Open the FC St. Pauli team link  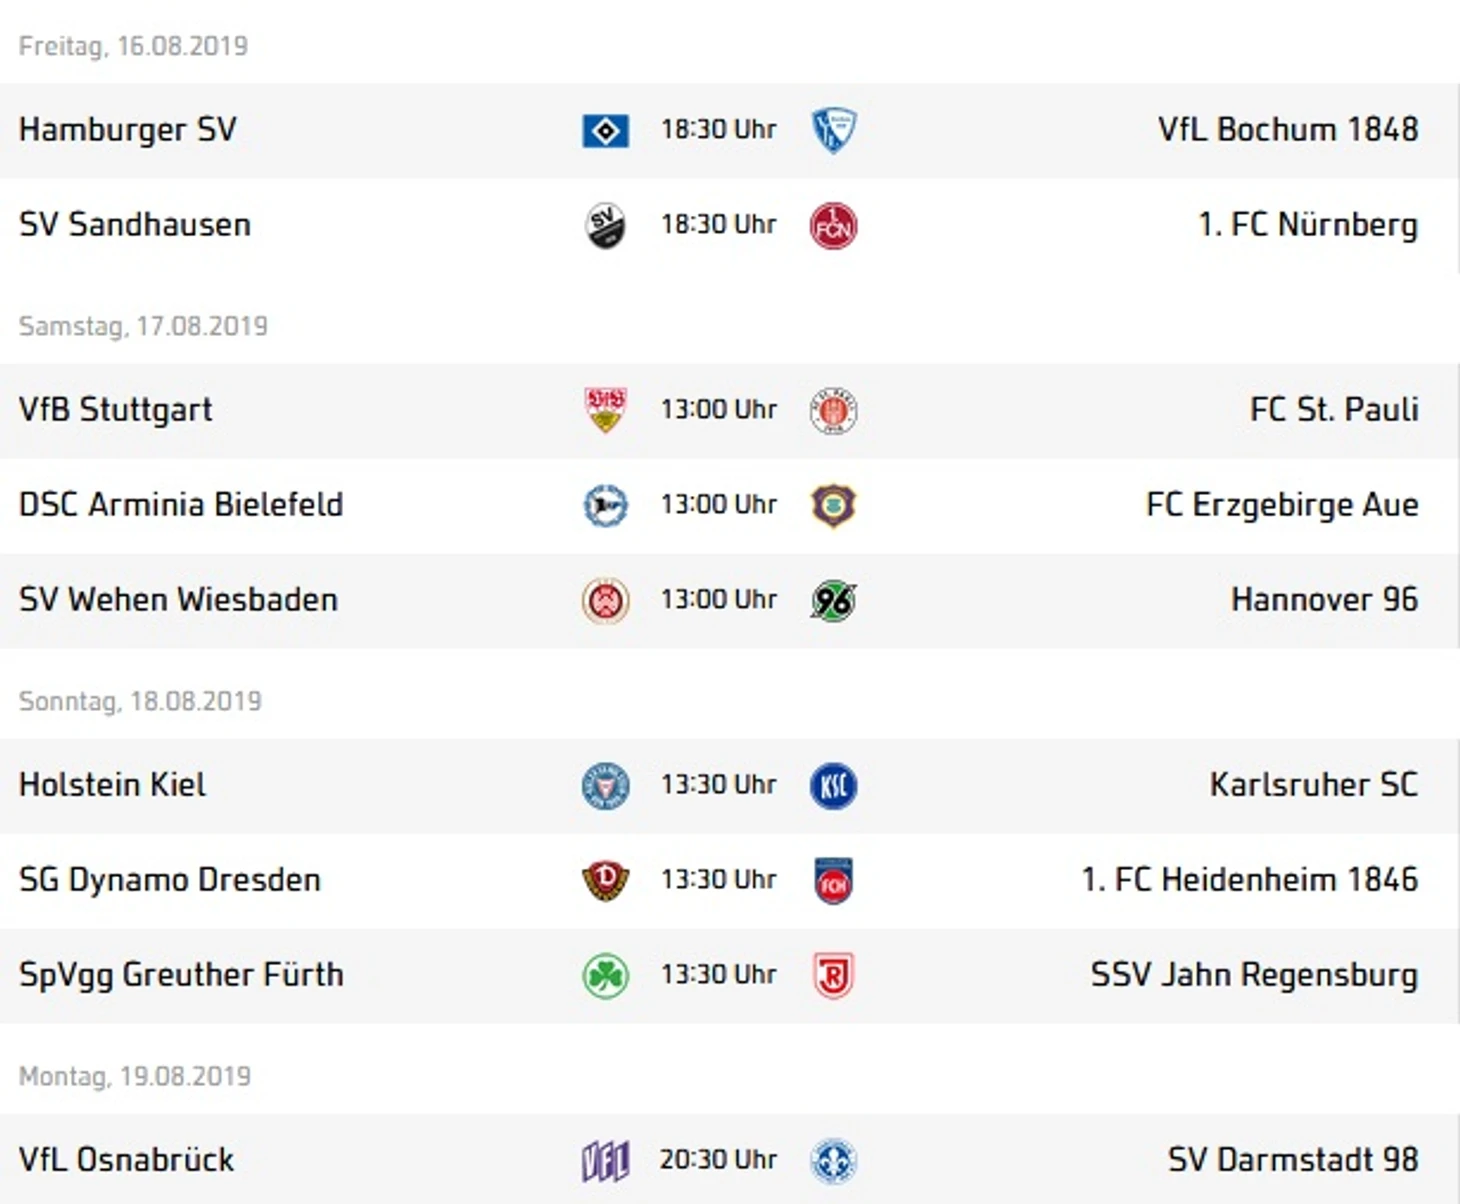click(1334, 410)
